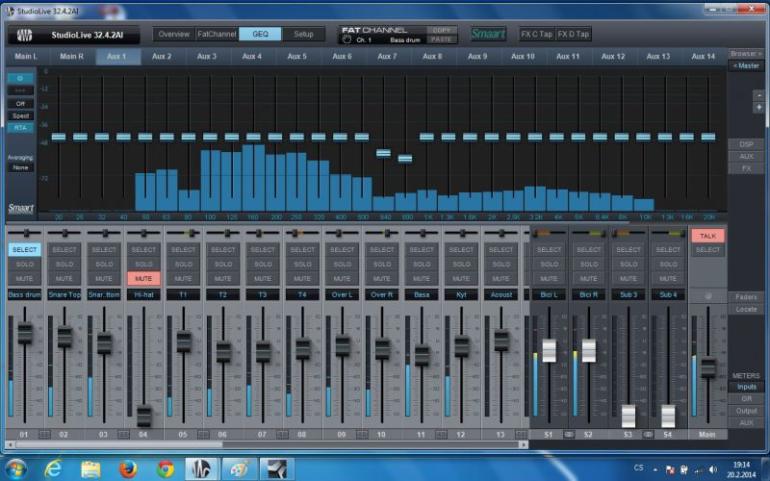
Task: Select the Aux 4 GEQ tab
Action: tap(251, 57)
